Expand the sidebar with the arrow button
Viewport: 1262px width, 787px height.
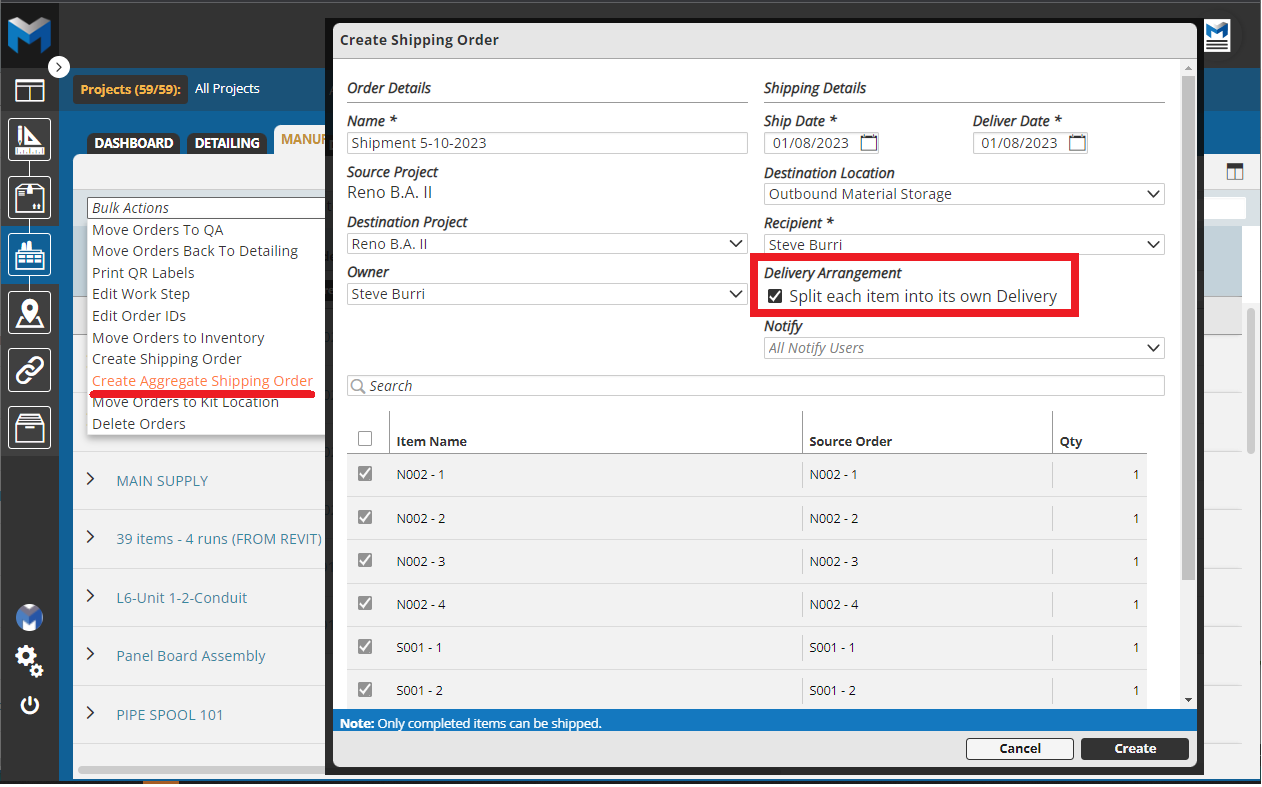coord(59,67)
